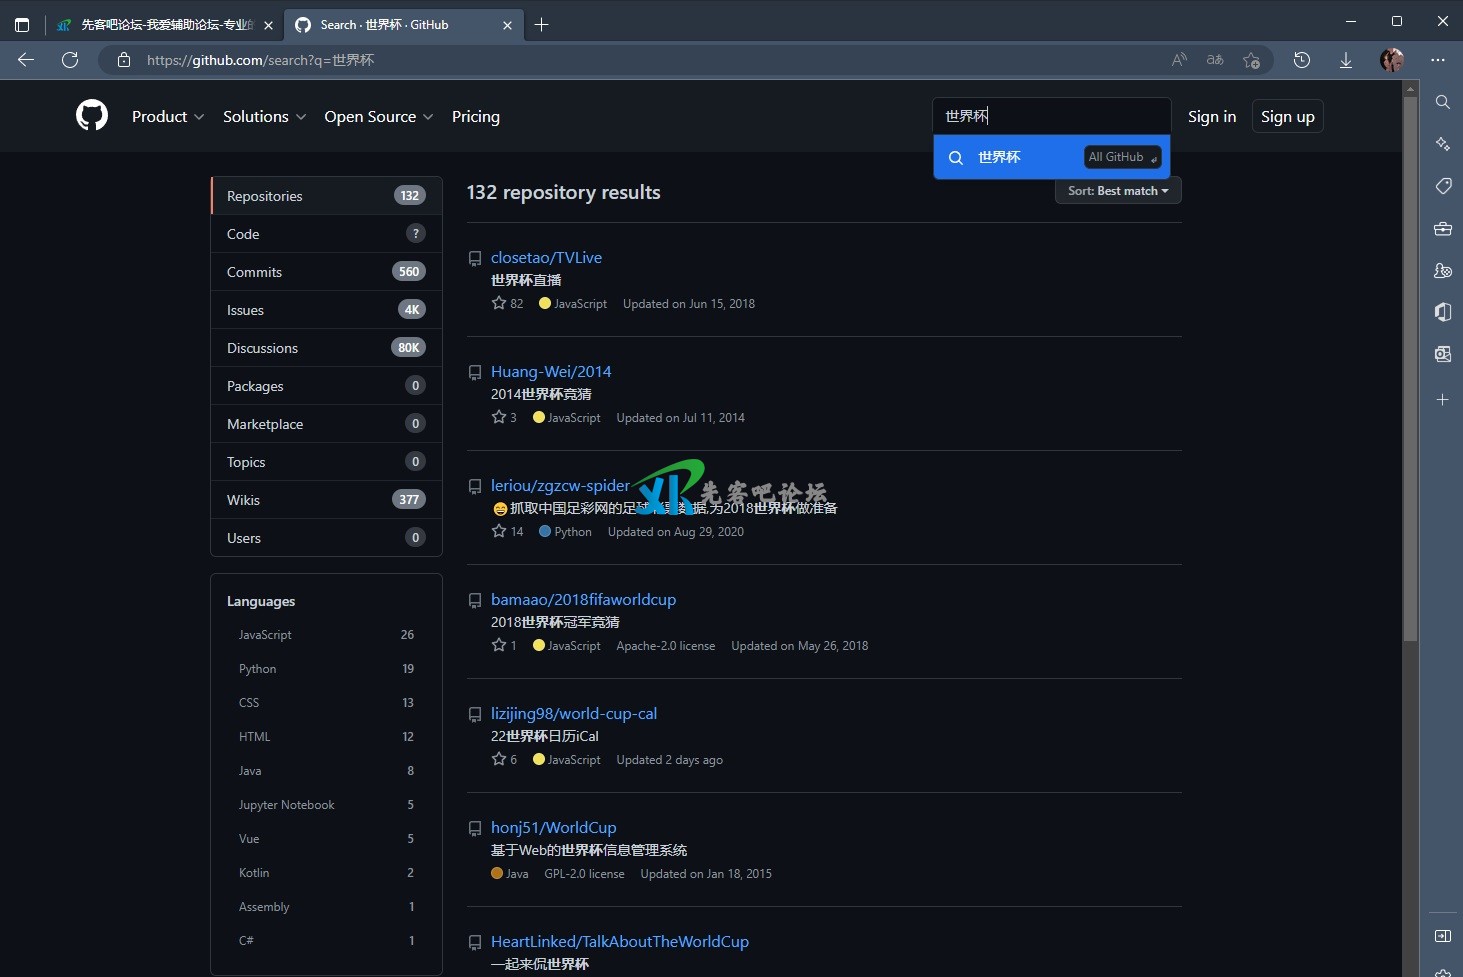Expand the Solutions dropdown
The height and width of the screenshot is (977, 1463).
pyautogui.click(x=264, y=117)
